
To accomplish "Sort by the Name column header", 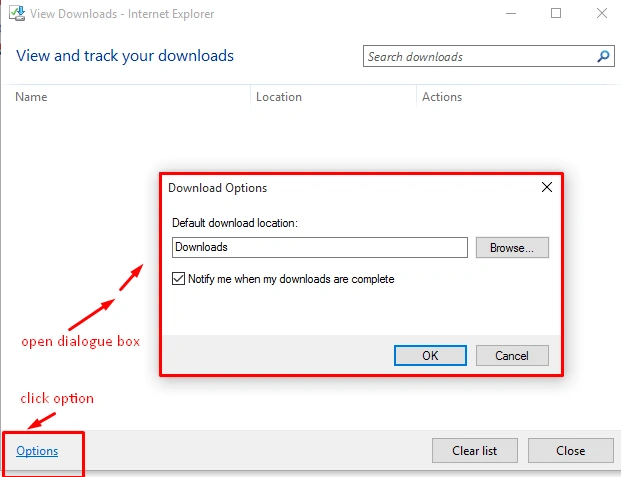I will click(31, 97).
